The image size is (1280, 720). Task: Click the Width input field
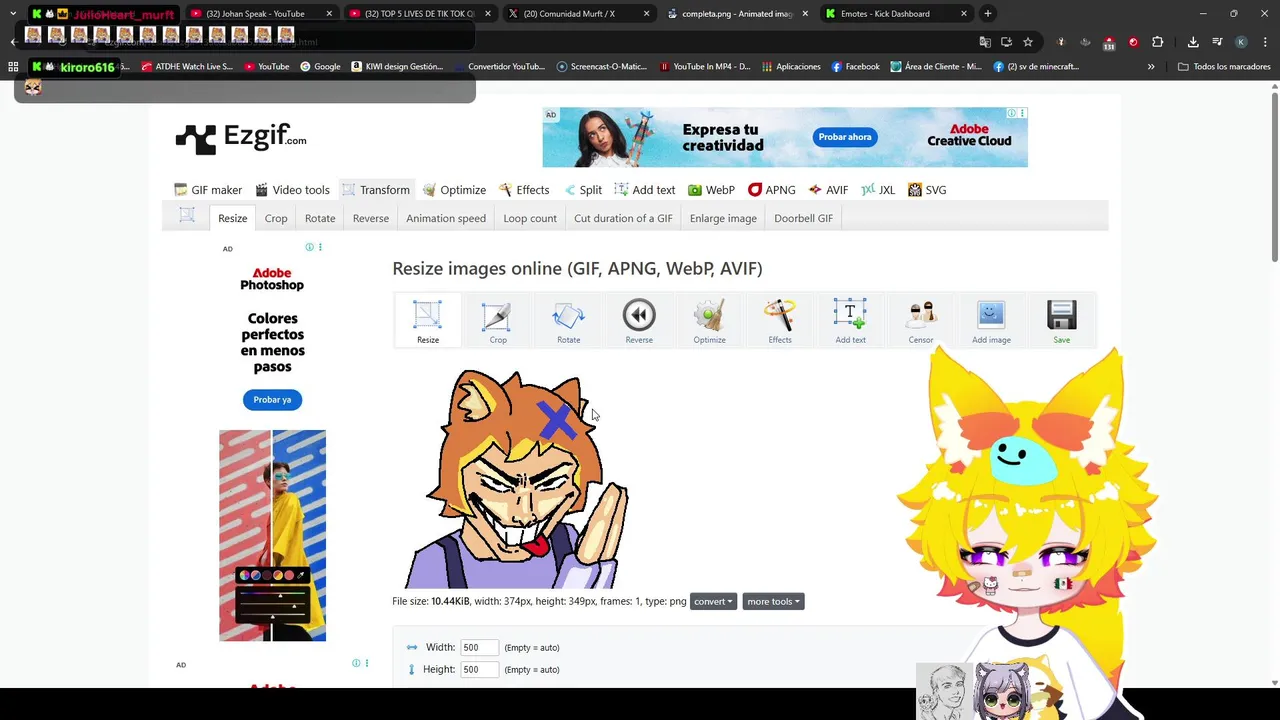tap(479, 647)
